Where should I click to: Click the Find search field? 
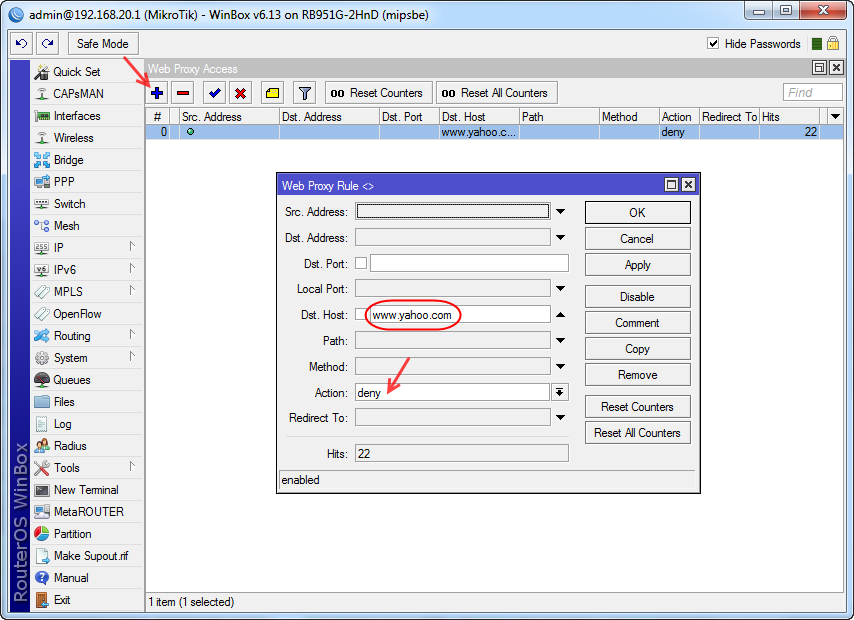tap(812, 93)
